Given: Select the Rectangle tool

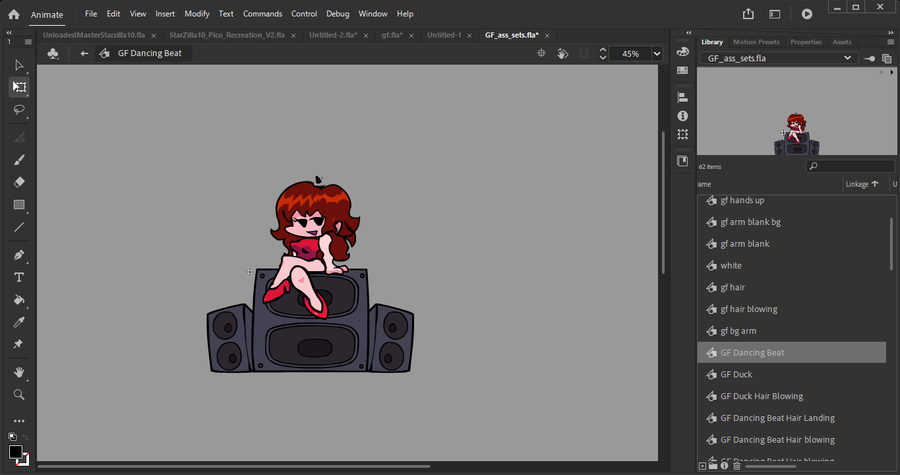Looking at the screenshot, I should click(19, 205).
